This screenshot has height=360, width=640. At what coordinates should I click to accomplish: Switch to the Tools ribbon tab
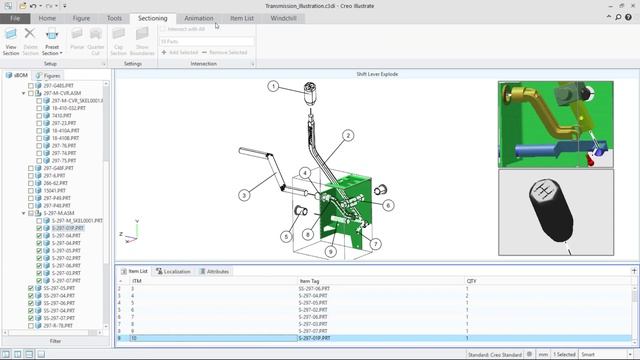pyautogui.click(x=114, y=18)
